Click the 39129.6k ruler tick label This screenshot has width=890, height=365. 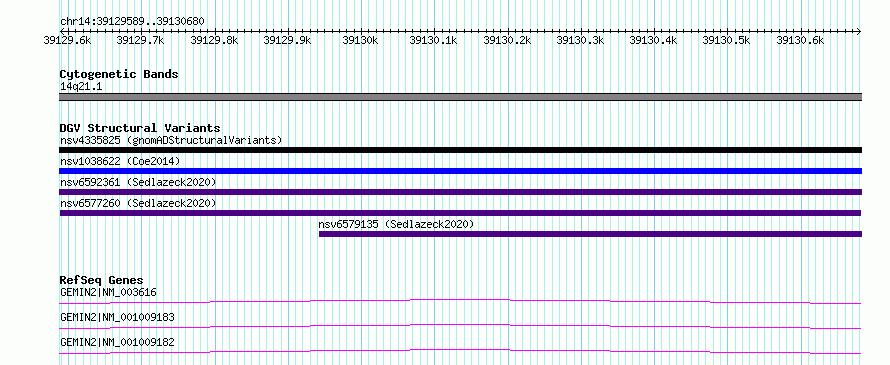click(x=67, y=40)
